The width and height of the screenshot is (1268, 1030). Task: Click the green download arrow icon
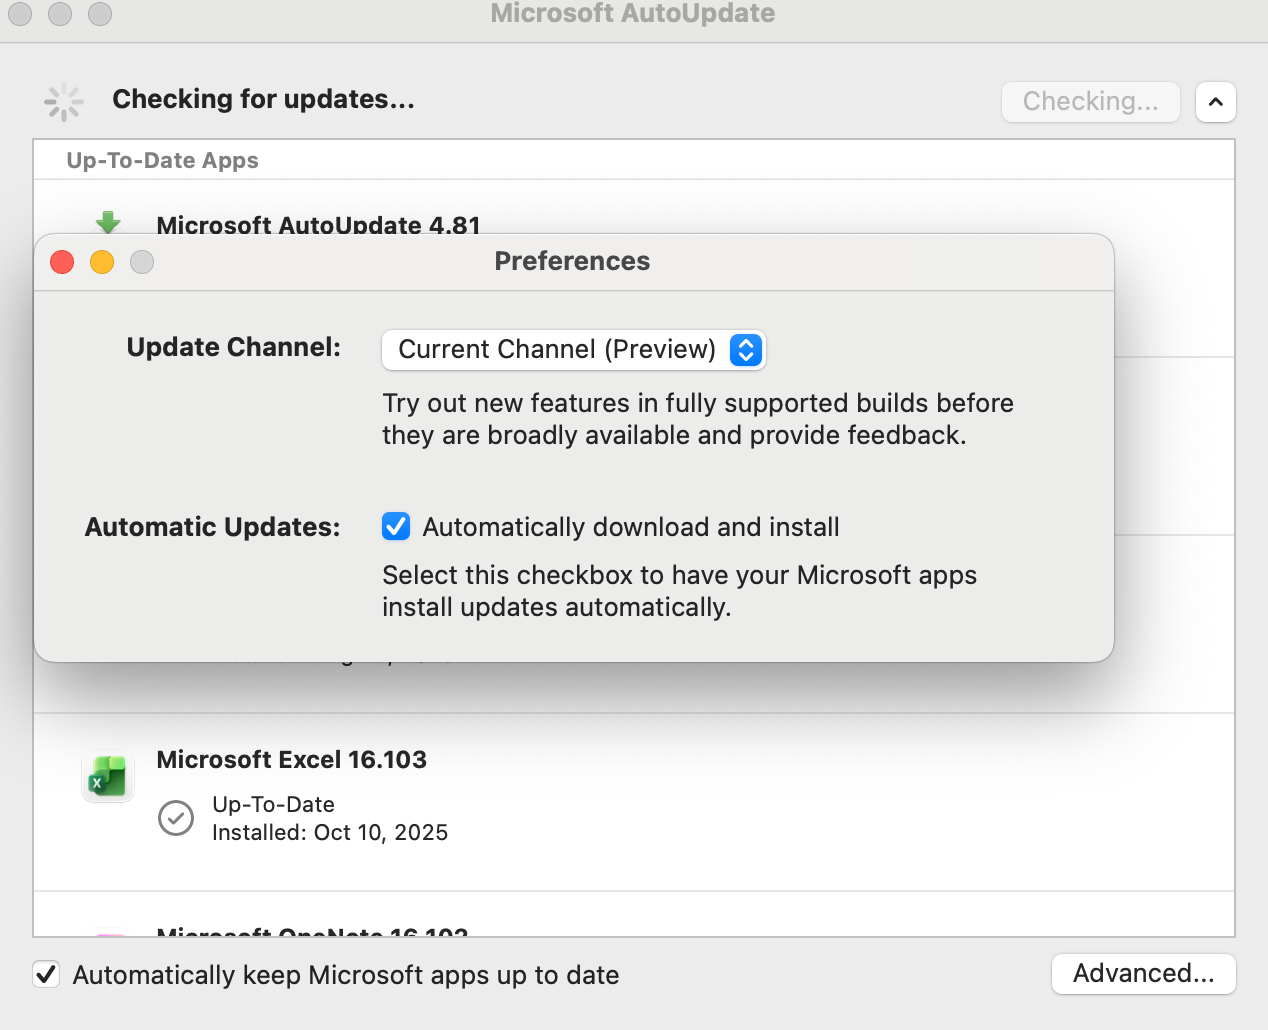coord(108,222)
